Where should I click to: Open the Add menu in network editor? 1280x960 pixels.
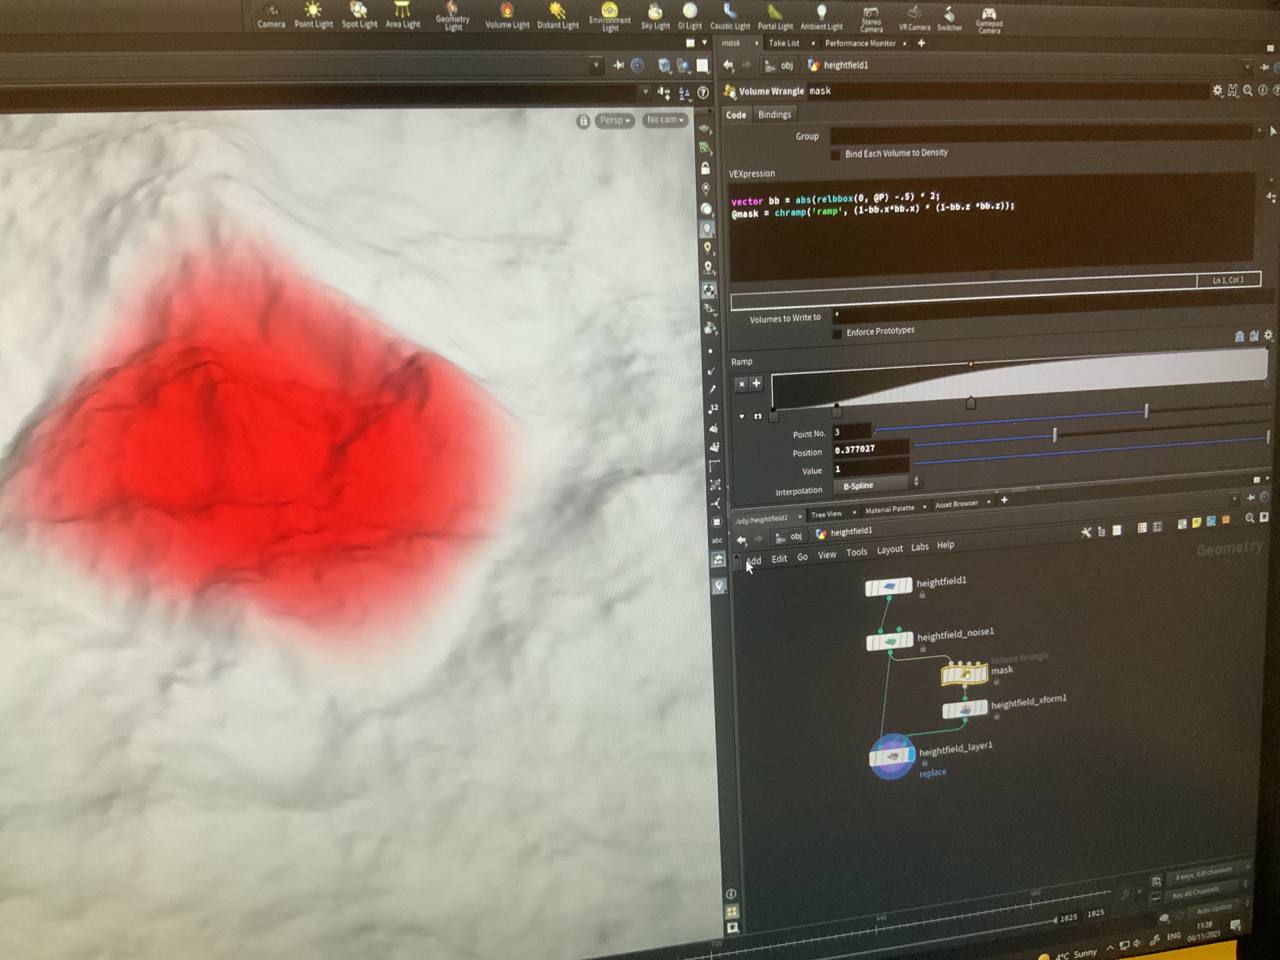754,560
